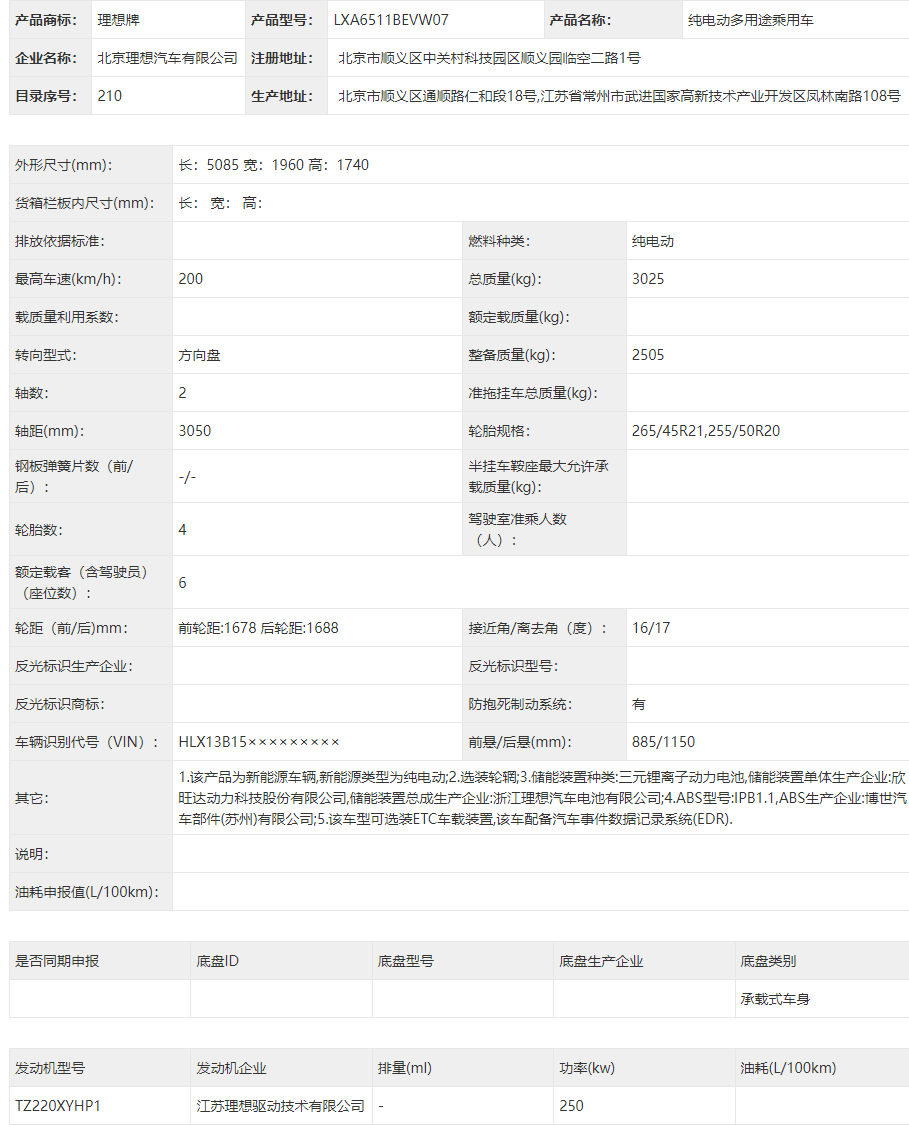Click the 发动机企业 column header
The image size is (909, 1125).
232,1068
